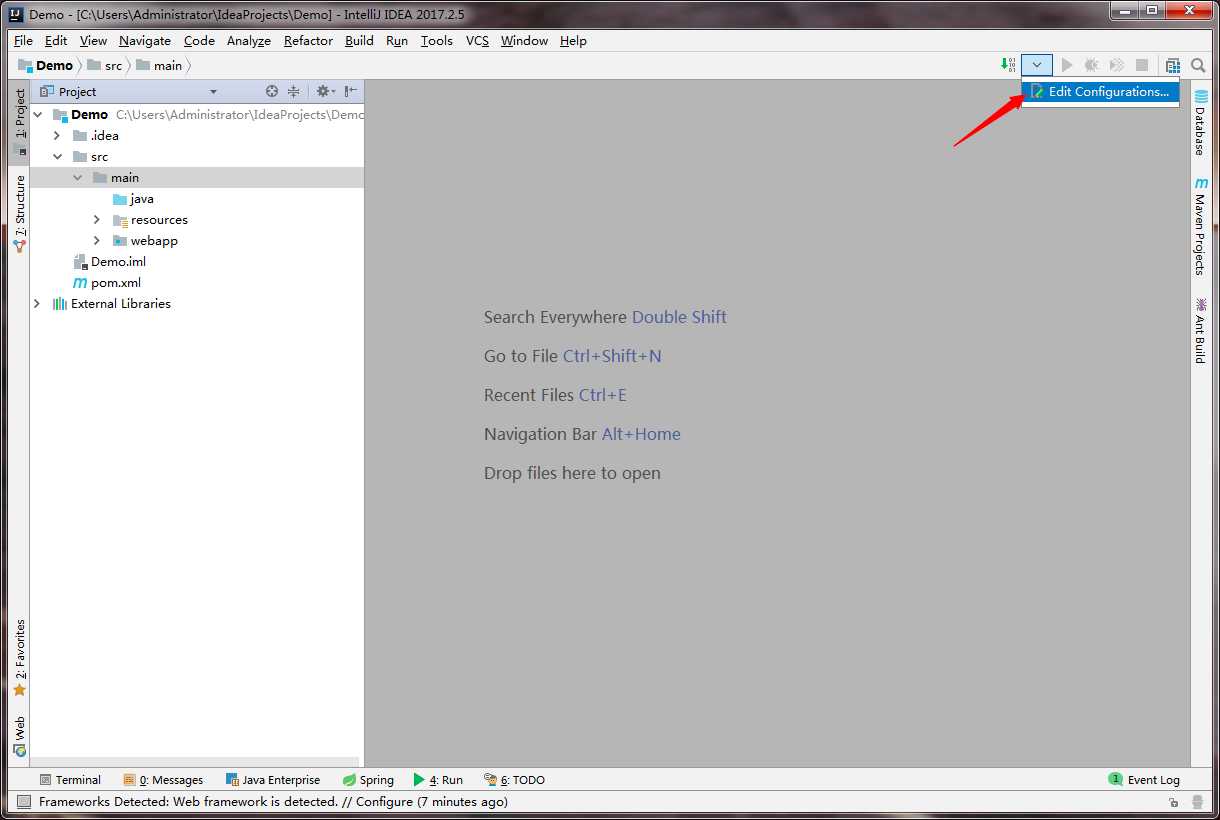This screenshot has width=1220, height=820.
Task: Open the Web side tab
Action: (x=20, y=735)
